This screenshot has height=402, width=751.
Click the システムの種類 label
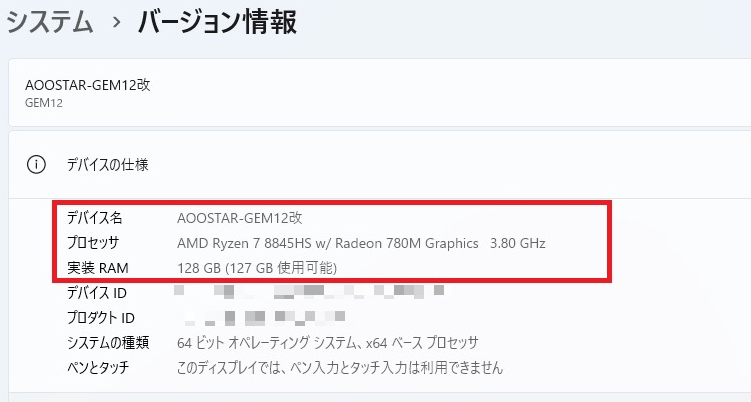point(108,343)
